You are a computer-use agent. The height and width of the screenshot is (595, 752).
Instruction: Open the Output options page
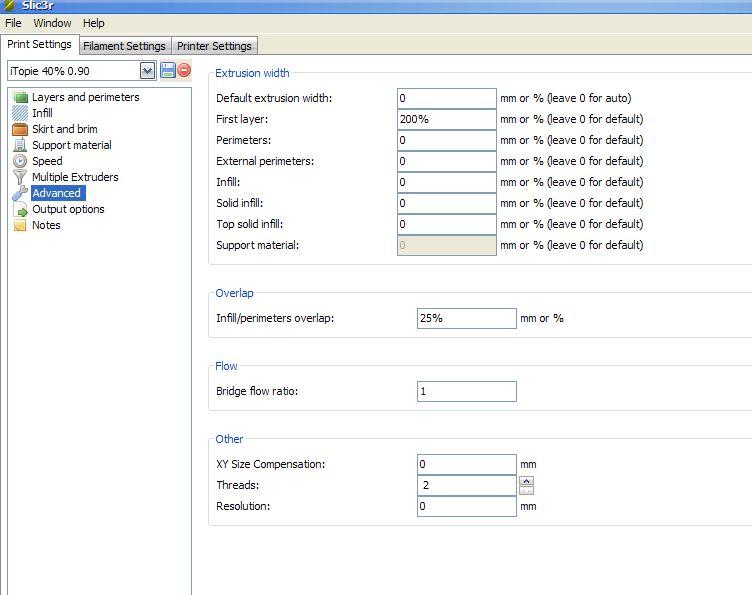click(x=68, y=210)
